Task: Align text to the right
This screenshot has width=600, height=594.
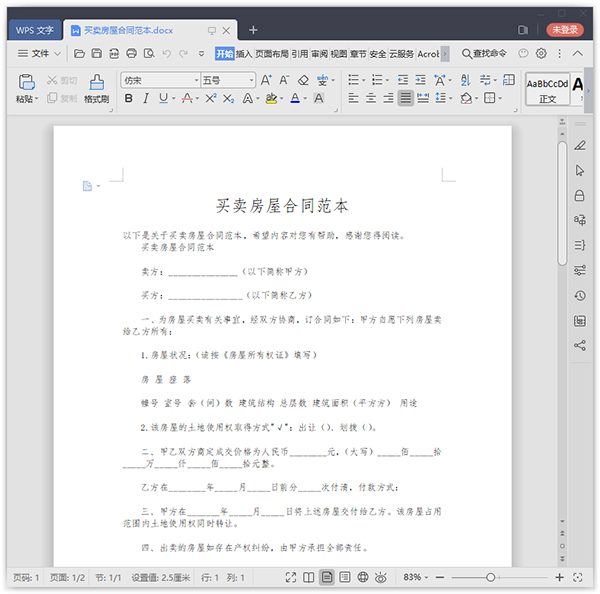Action: click(x=388, y=98)
